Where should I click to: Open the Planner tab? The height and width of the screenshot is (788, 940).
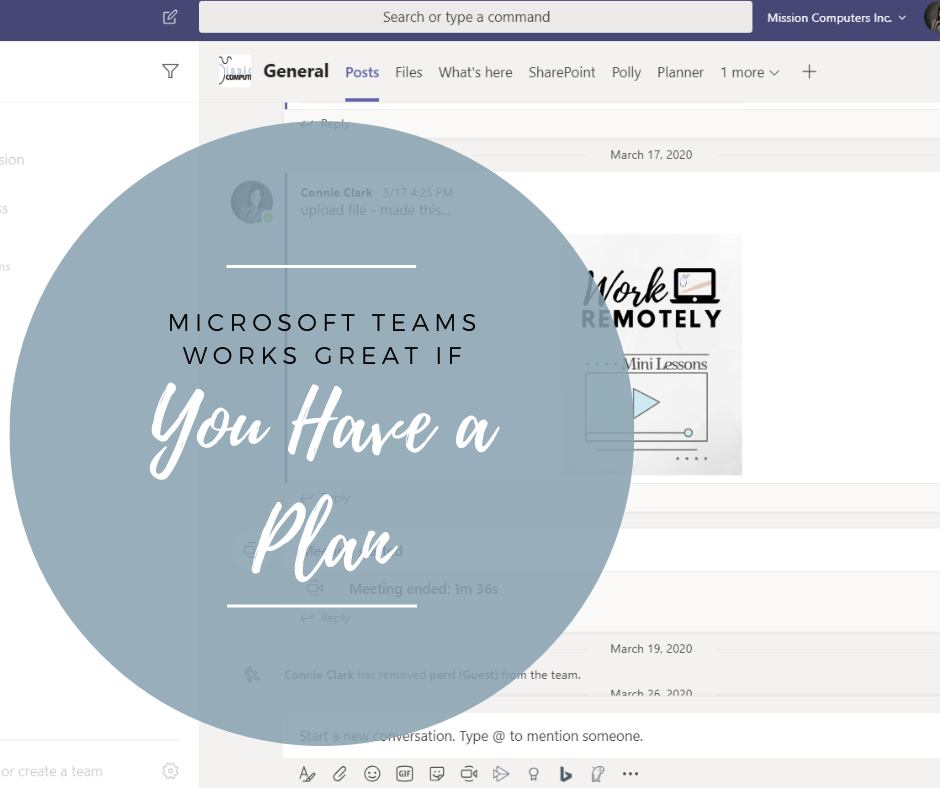pos(680,73)
